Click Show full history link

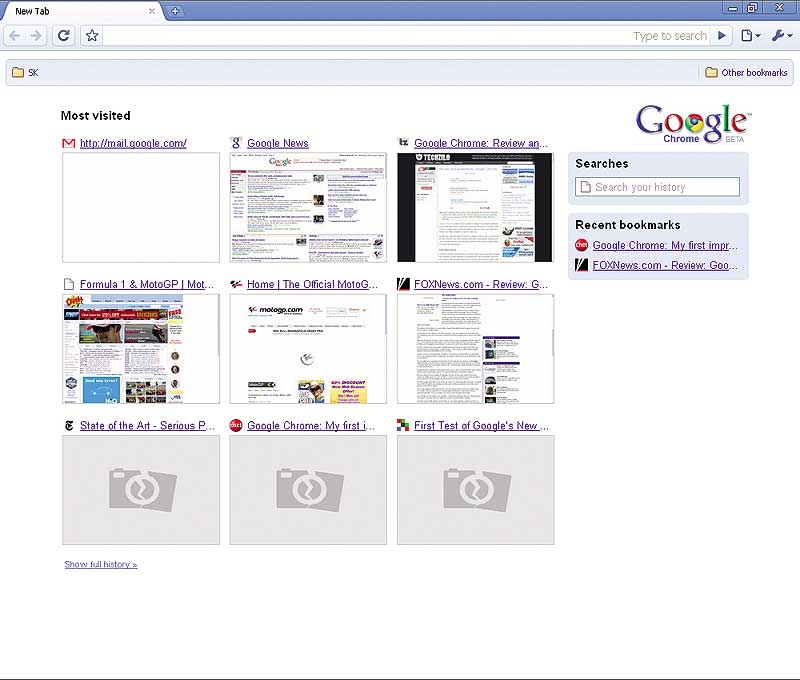point(101,564)
